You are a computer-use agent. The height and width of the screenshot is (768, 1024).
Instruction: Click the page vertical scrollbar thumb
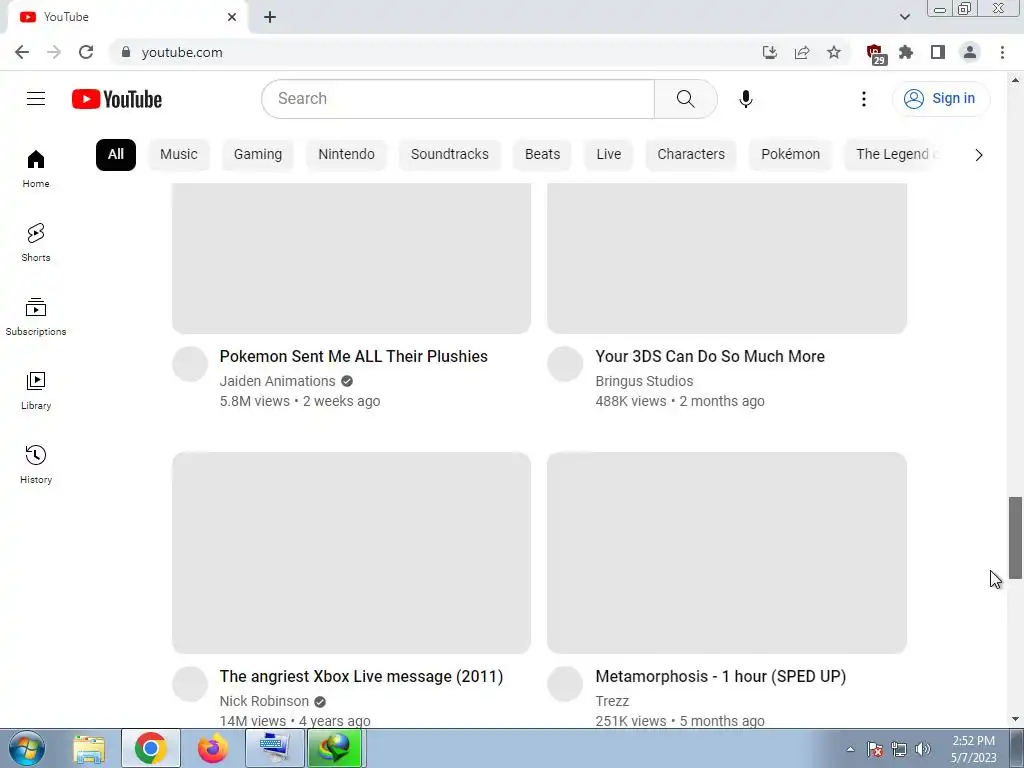pos(1015,537)
